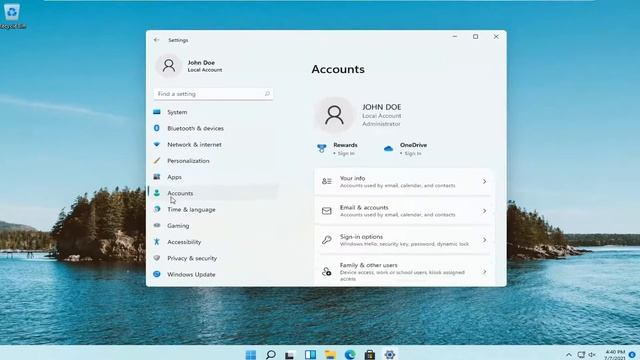Click the Settings gear on taskbar
The image size is (640, 360).
point(390,354)
